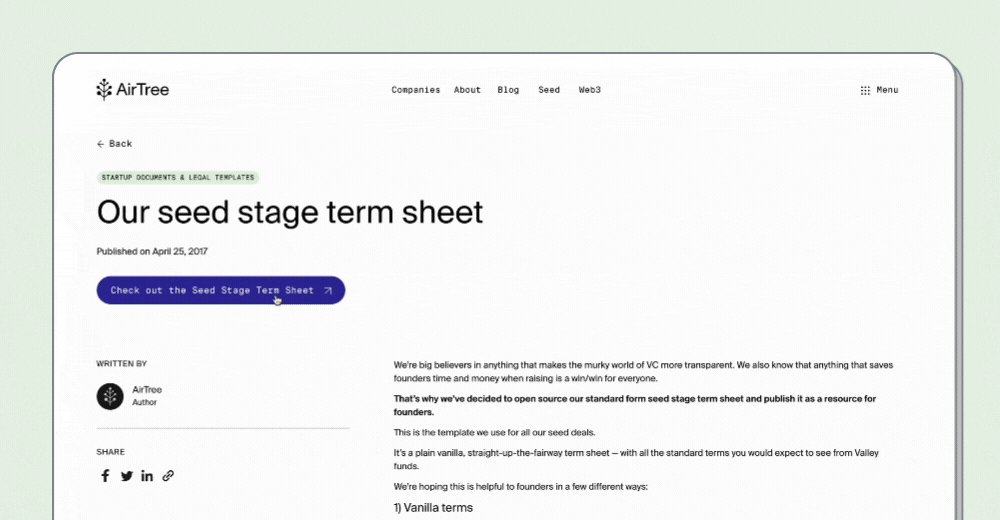
Task: Click the title Our seed stage term sheet
Action: click(290, 212)
